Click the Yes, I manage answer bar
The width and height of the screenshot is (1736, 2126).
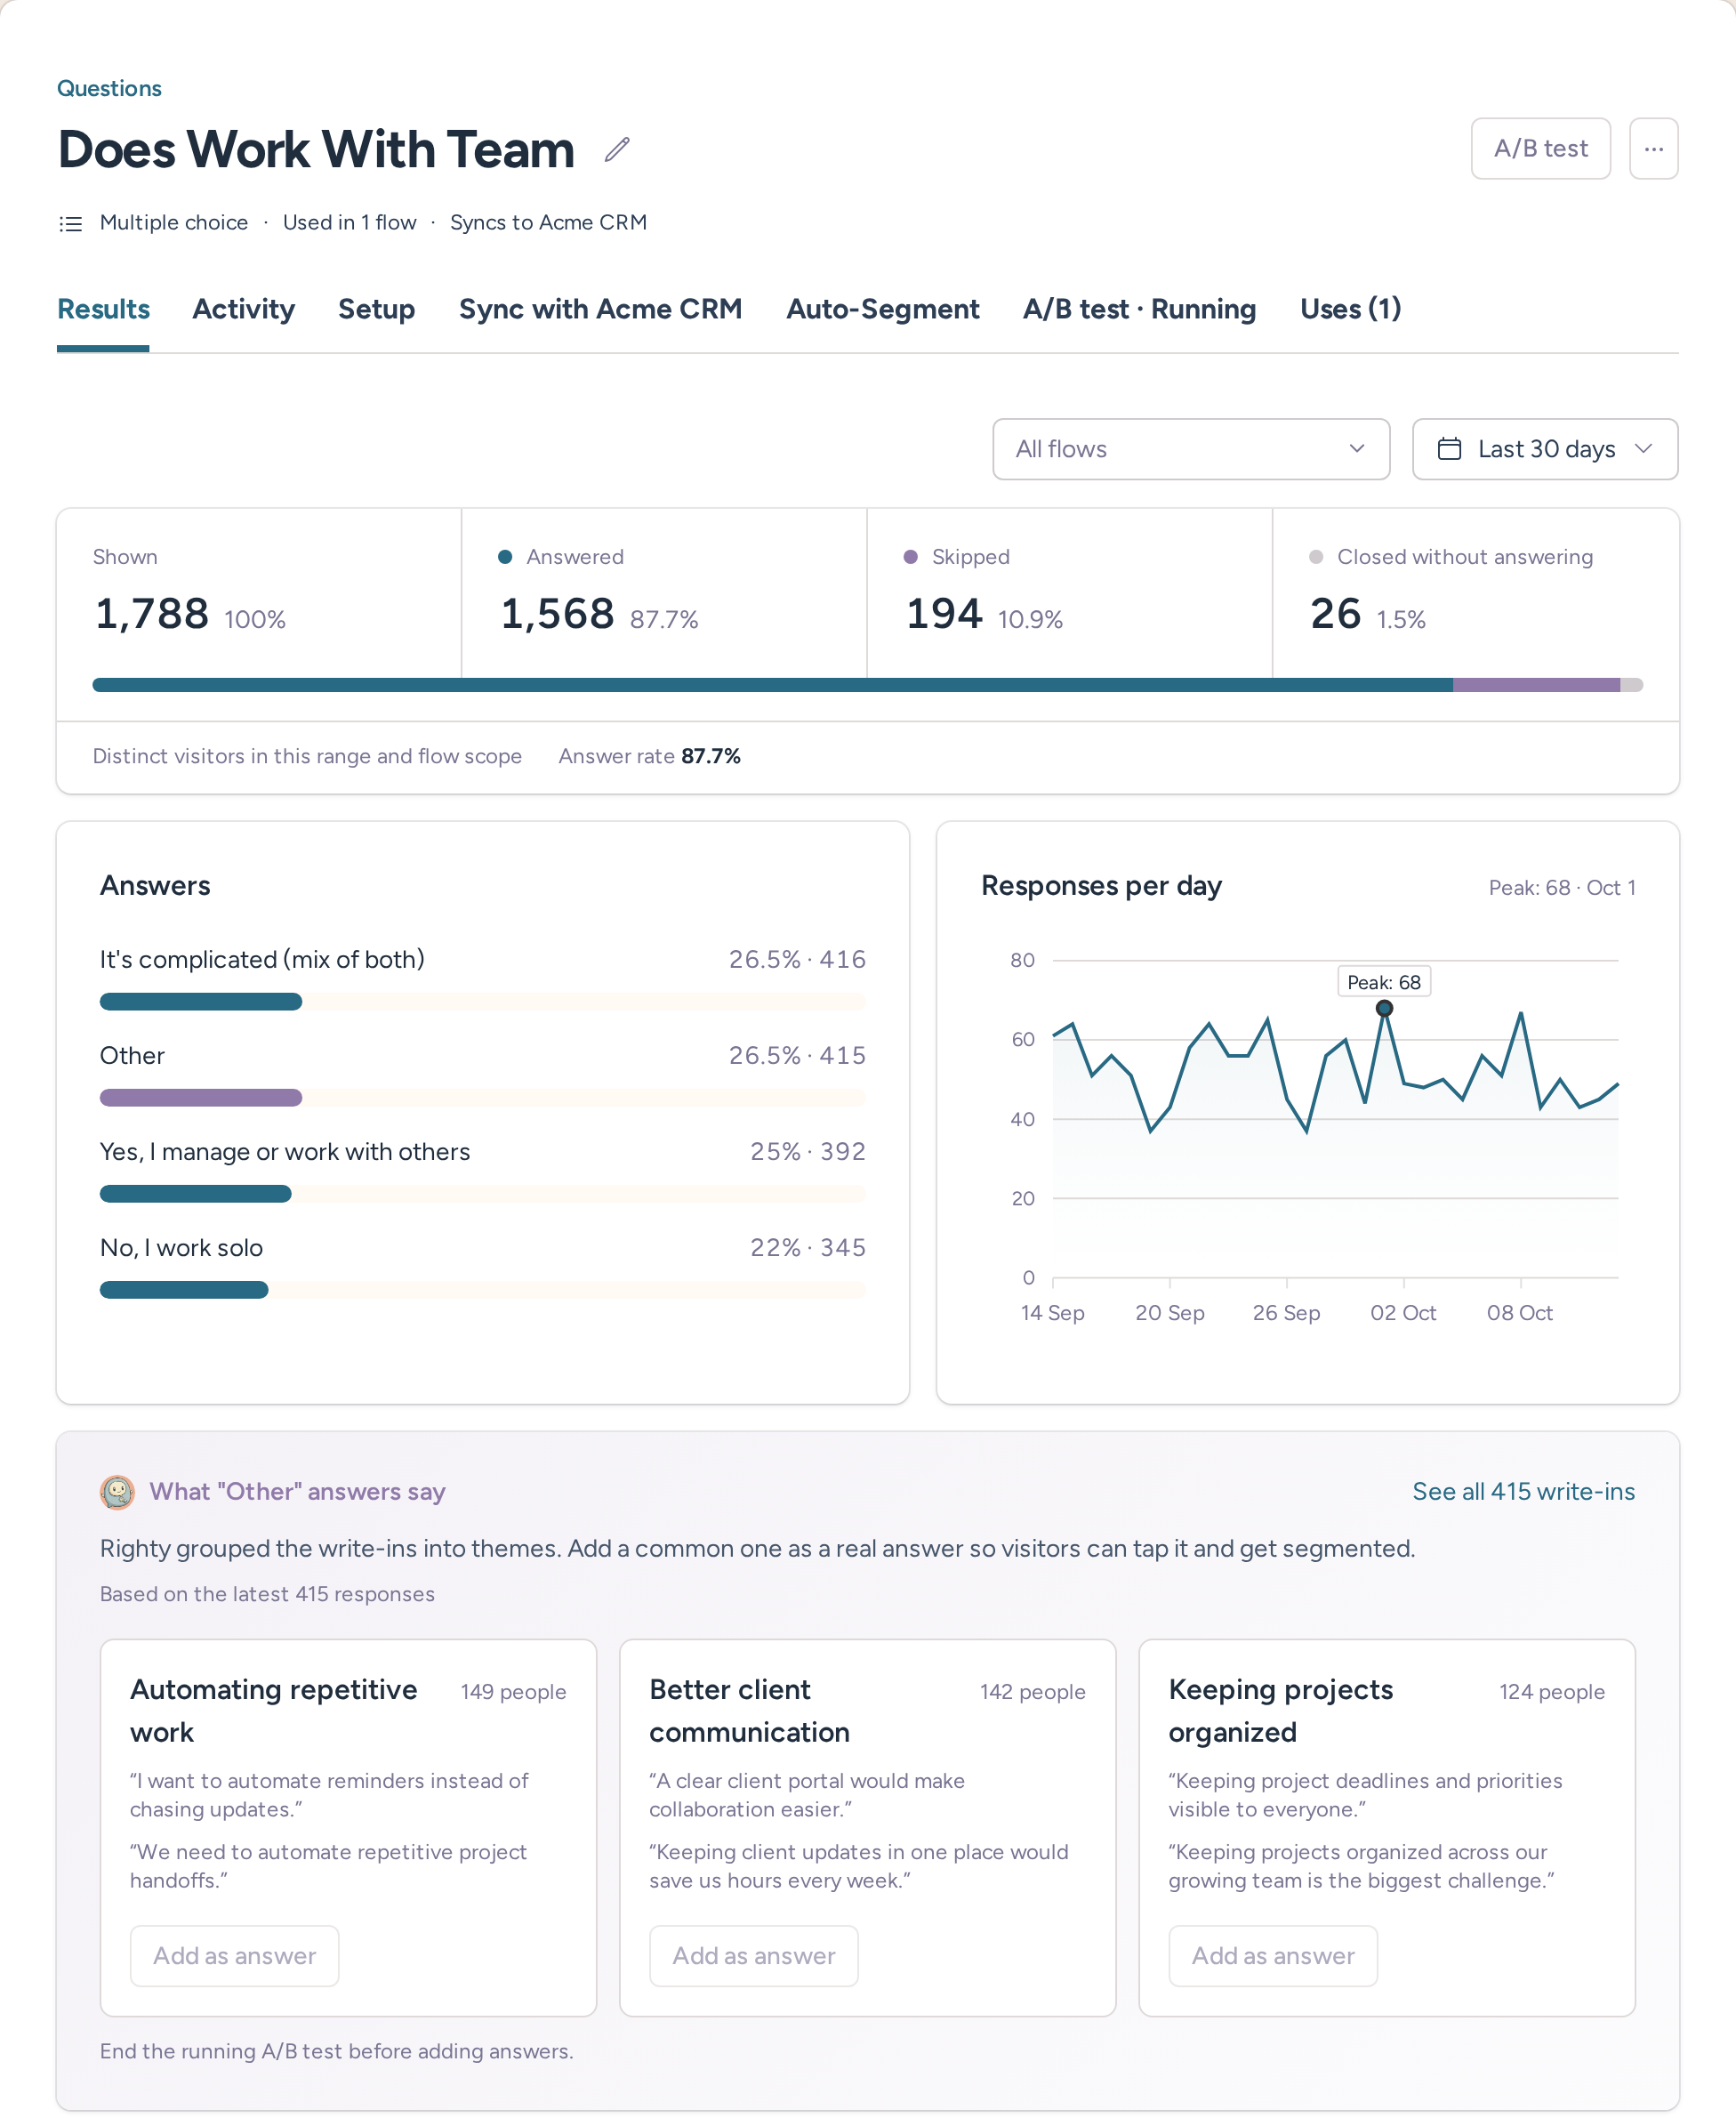tap(195, 1194)
